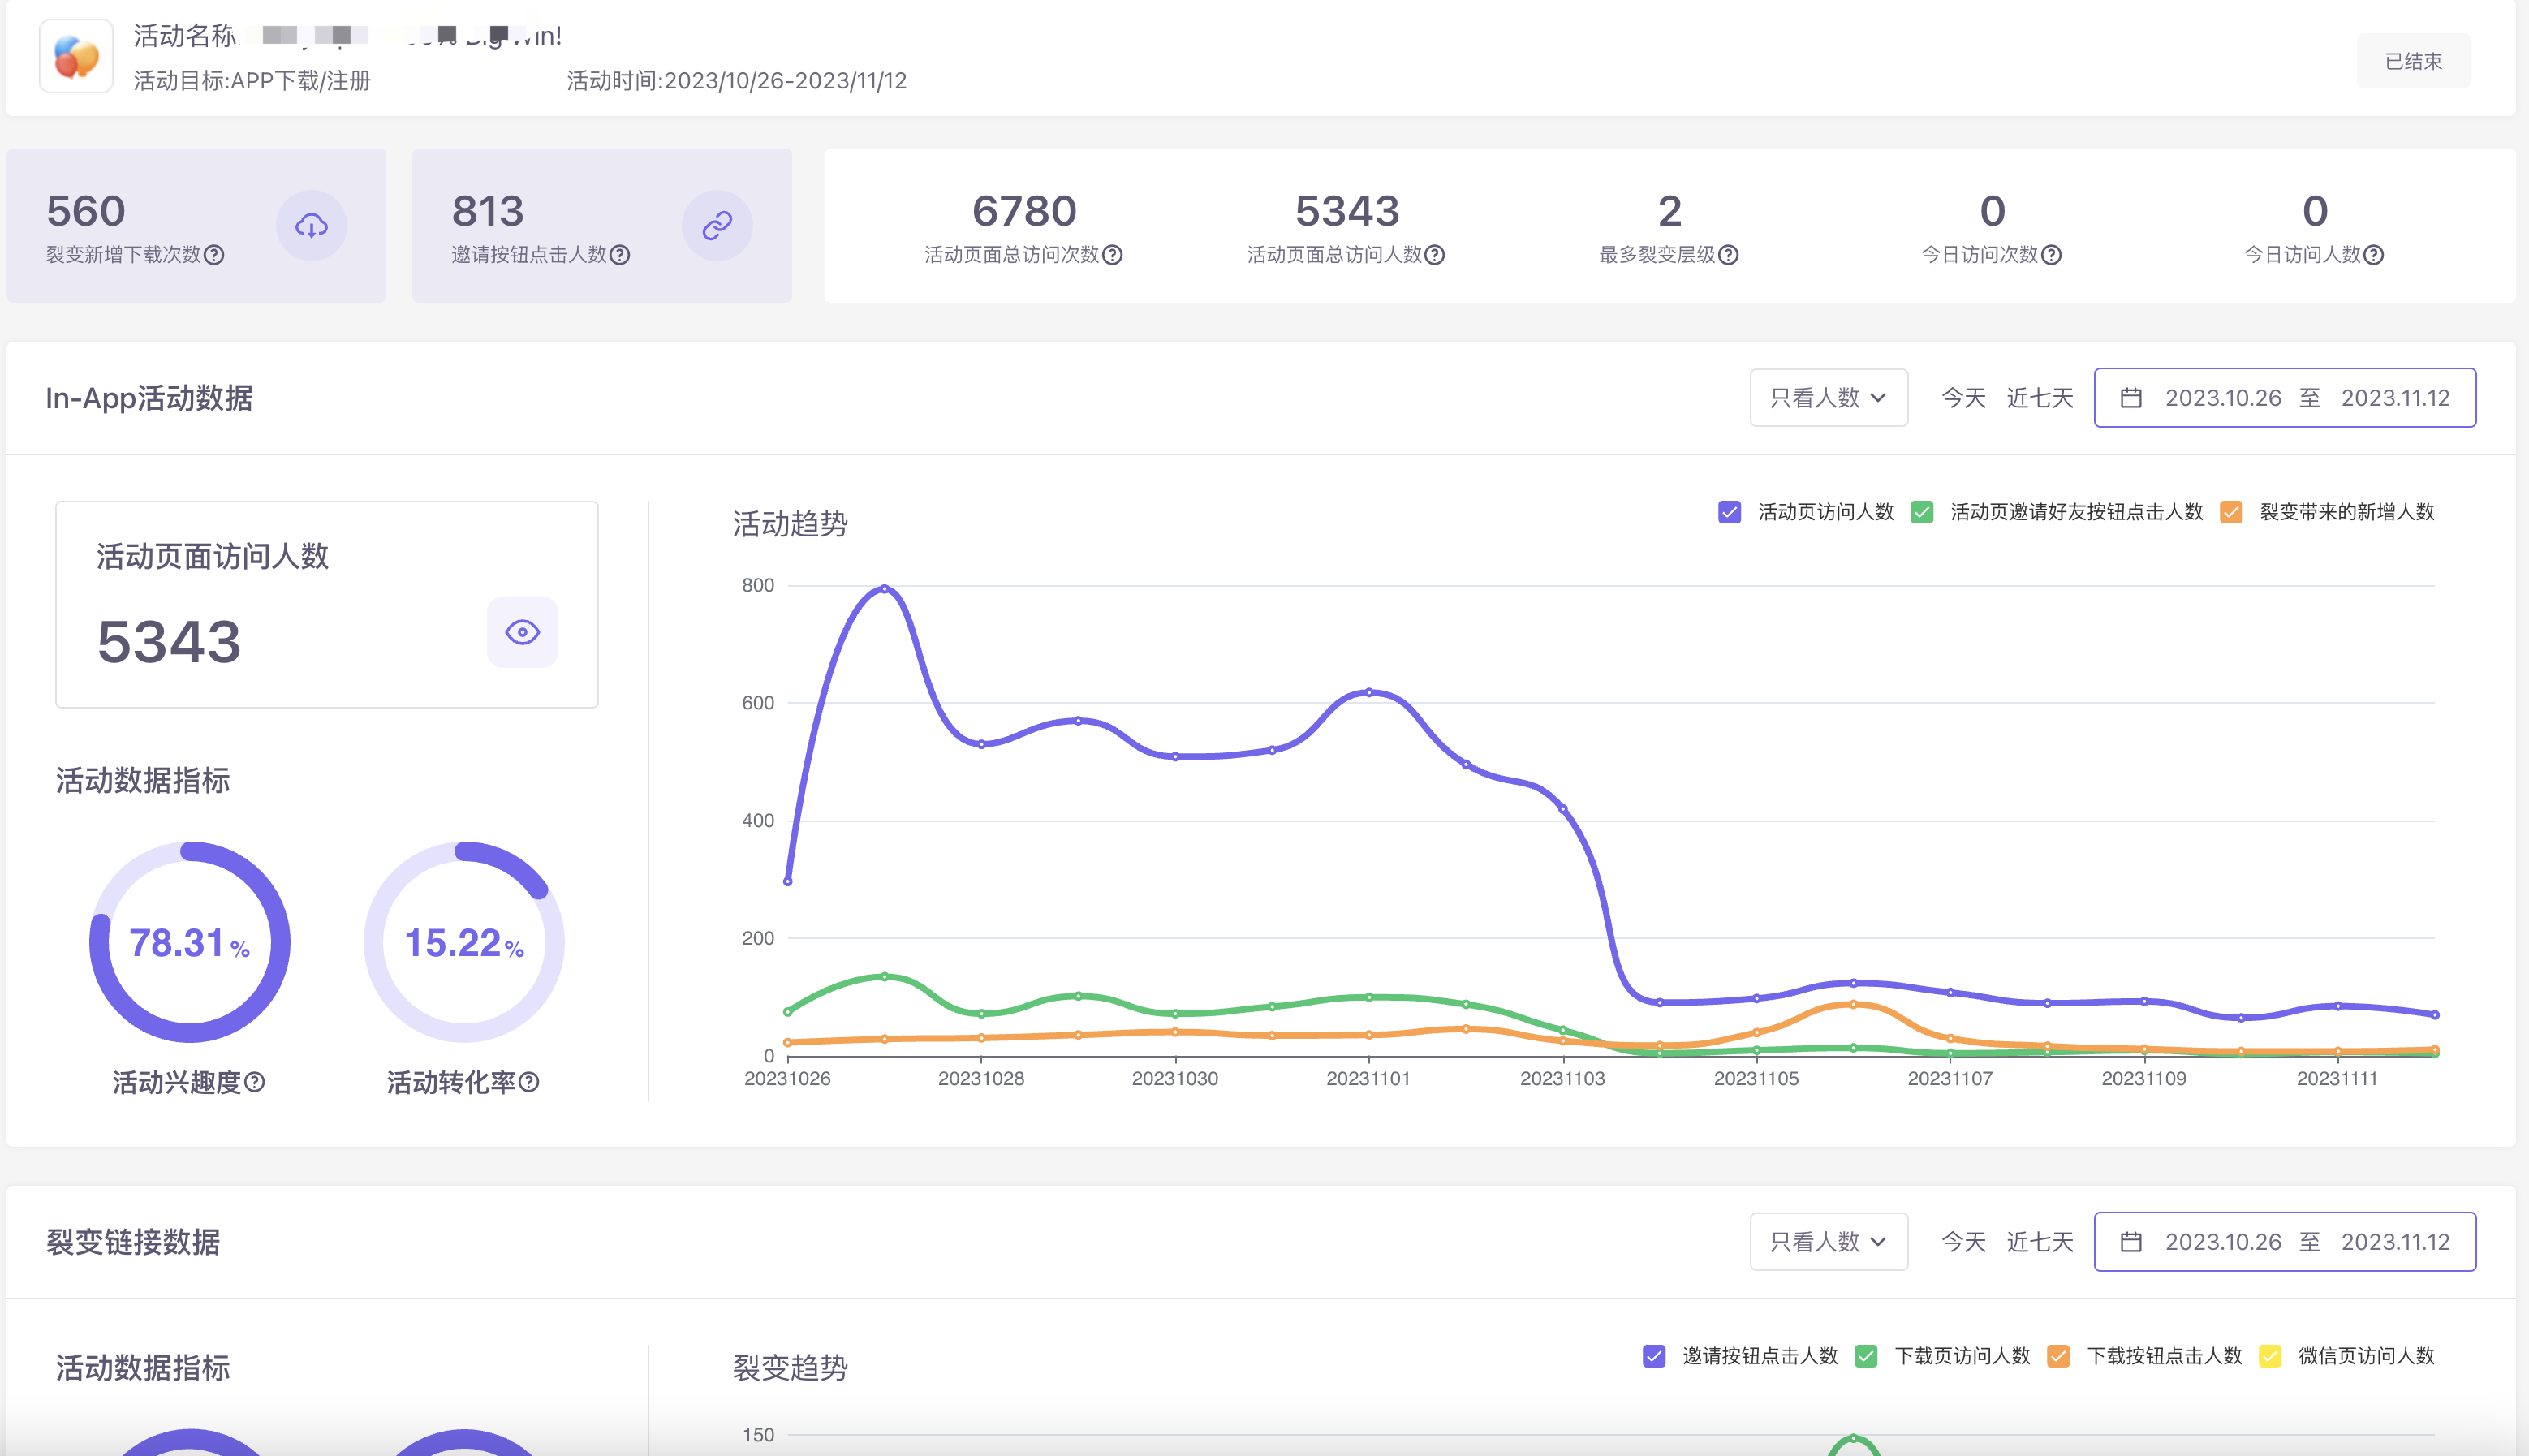Open the 只看人数 dropdown in In-App section

(x=1828, y=397)
